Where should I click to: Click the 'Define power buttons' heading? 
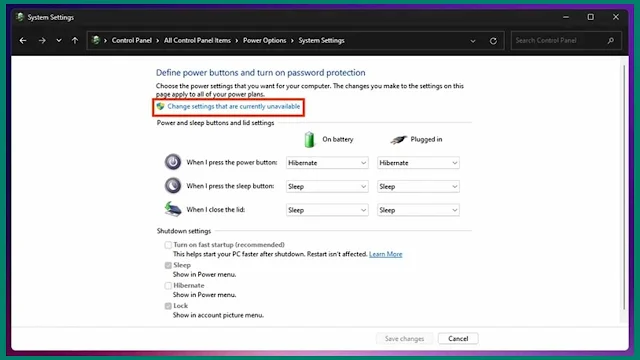(260, 73)
